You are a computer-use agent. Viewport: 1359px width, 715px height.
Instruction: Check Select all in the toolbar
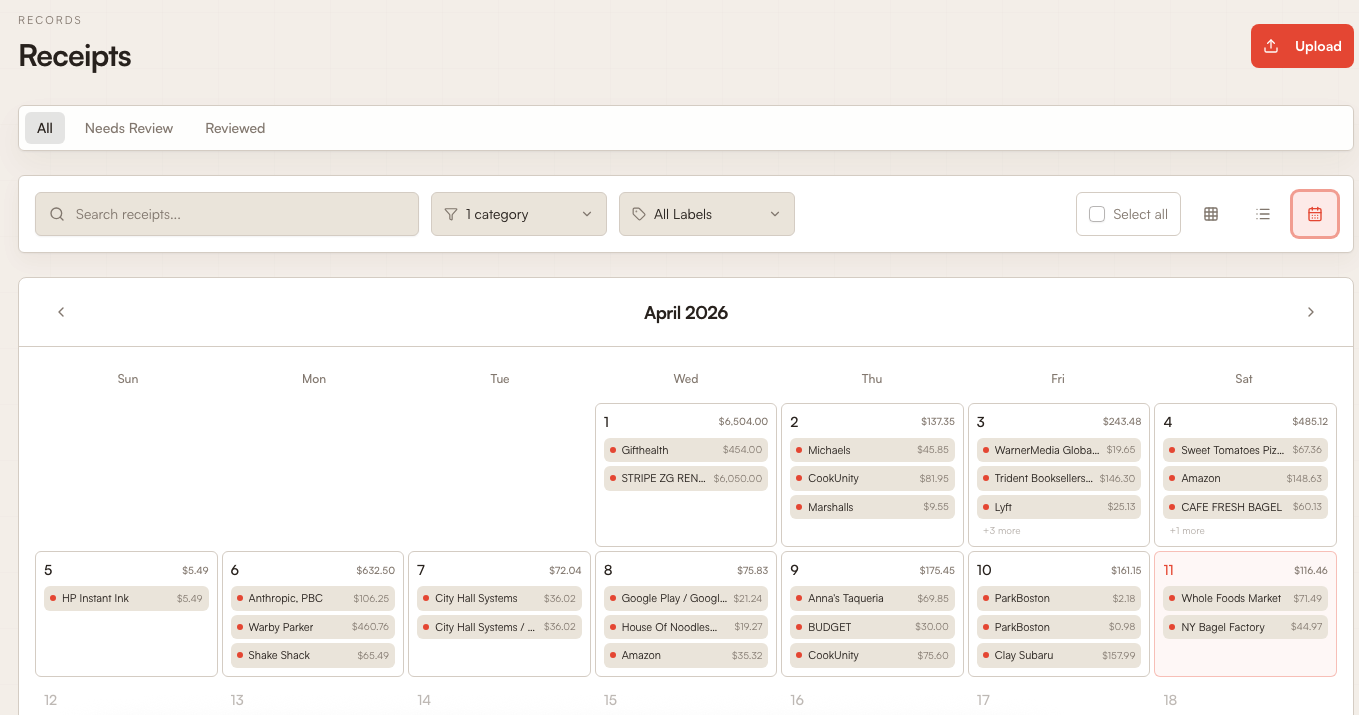(x=1097, y=214)
